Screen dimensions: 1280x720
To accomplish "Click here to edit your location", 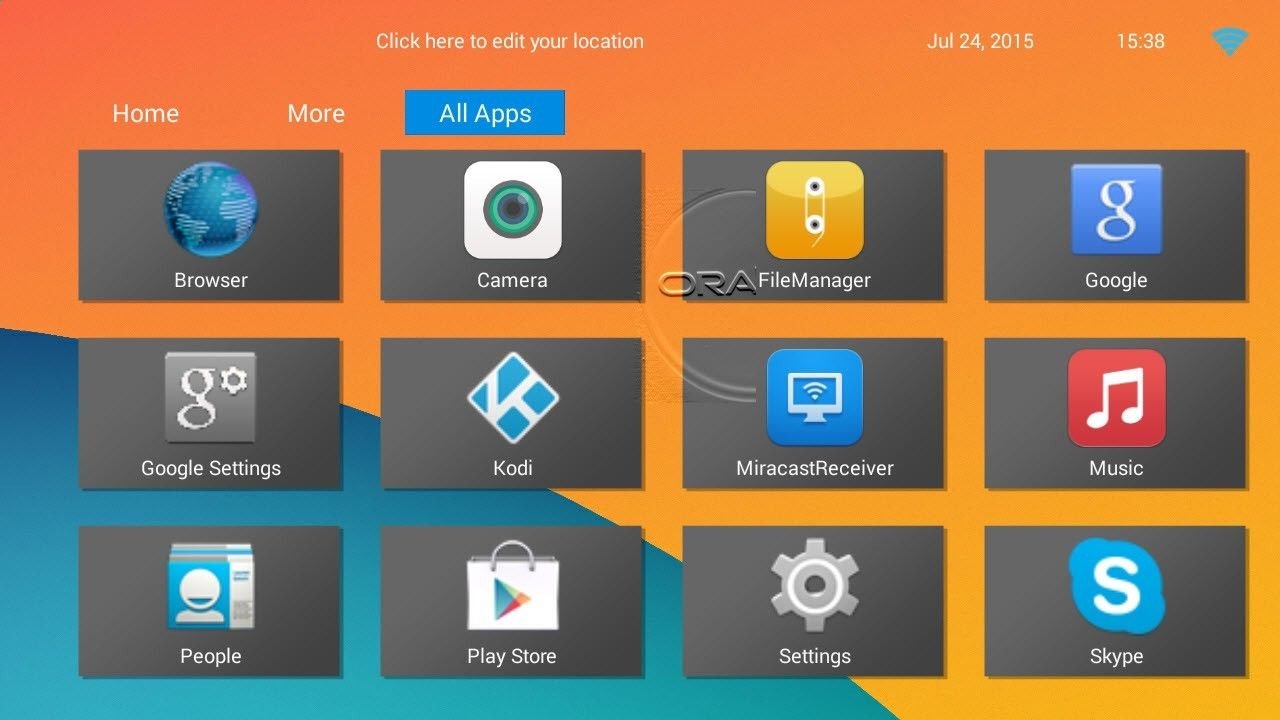I will click(510, 41).
